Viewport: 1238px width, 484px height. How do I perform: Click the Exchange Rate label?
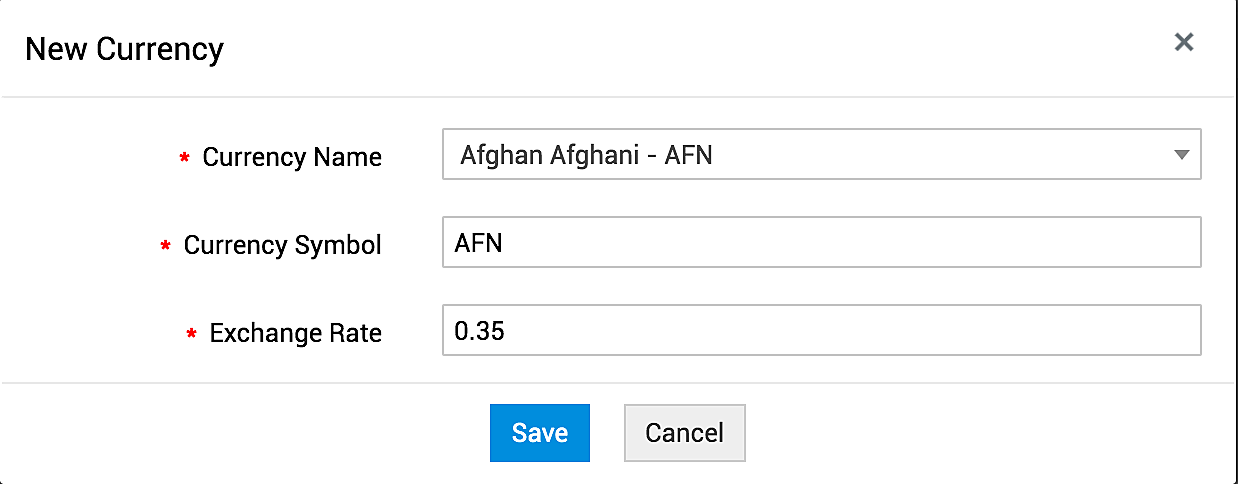295,333
